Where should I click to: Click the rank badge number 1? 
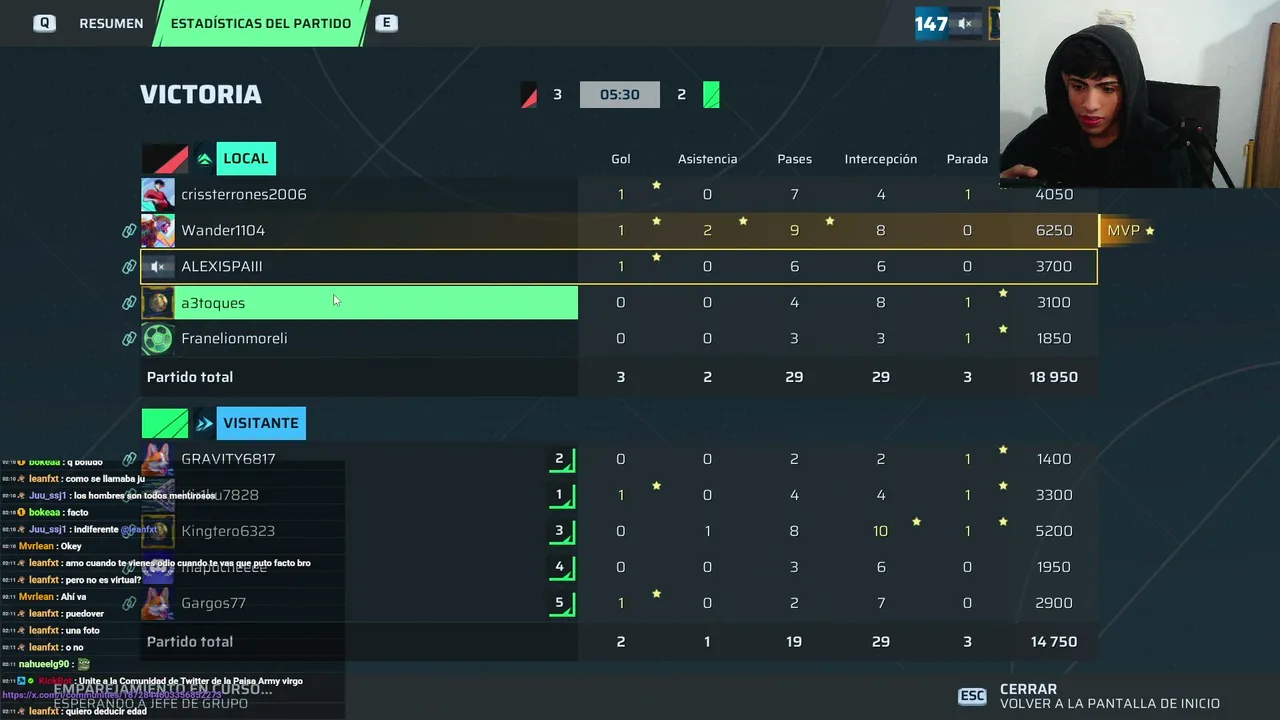click(x=562, y=496)
